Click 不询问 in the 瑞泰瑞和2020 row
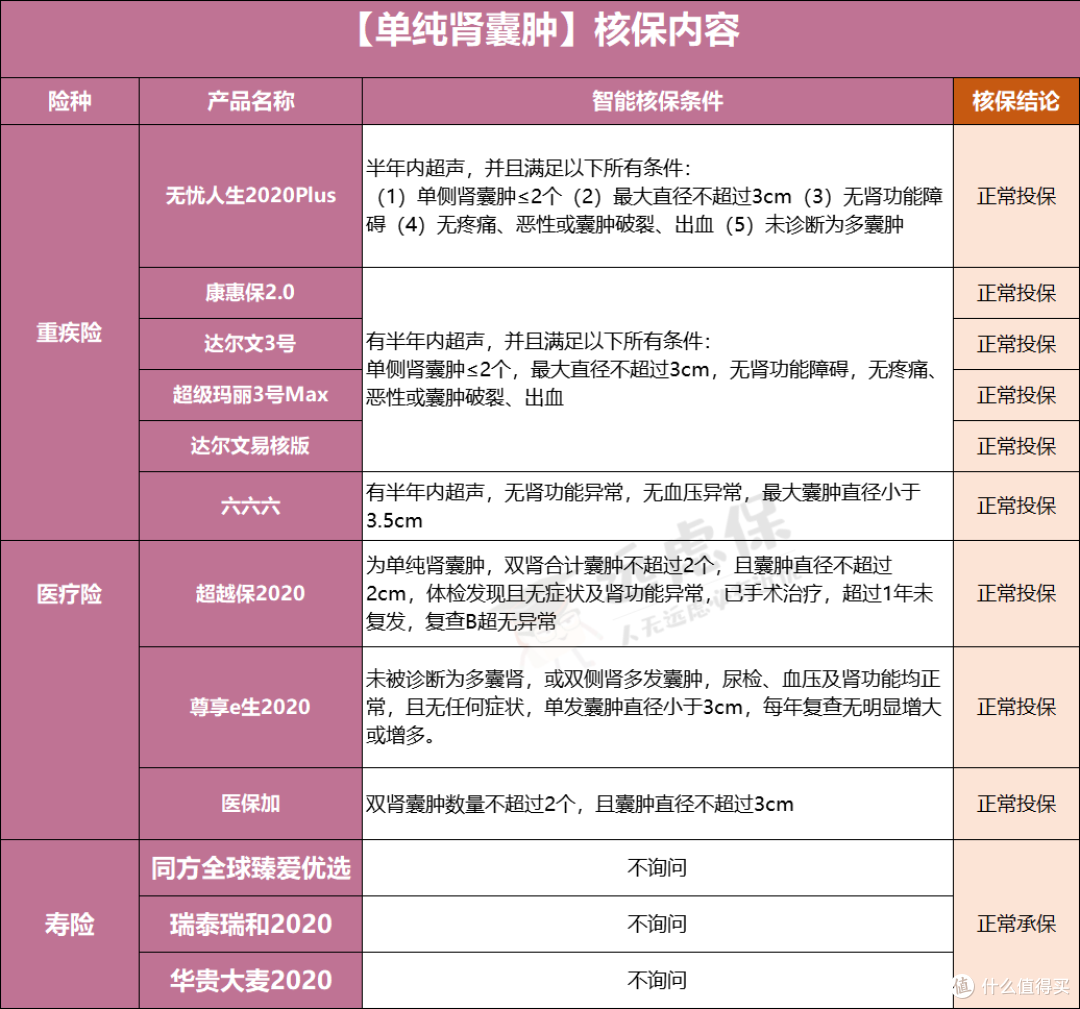1080x1009 pixels. [x=657, y=924]
